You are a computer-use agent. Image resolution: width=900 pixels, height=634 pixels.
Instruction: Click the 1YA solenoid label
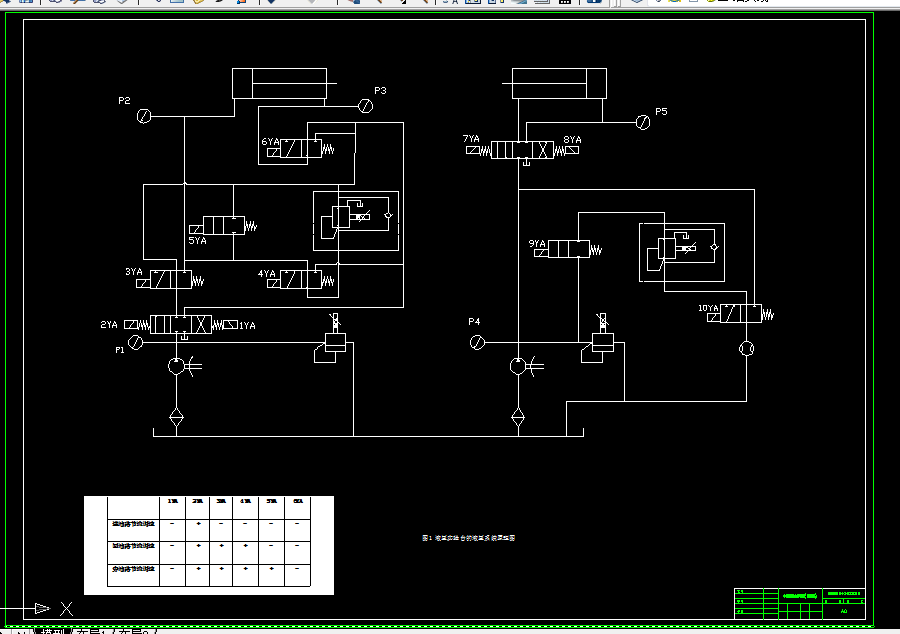pyautogui.click(x=247, y=325)
